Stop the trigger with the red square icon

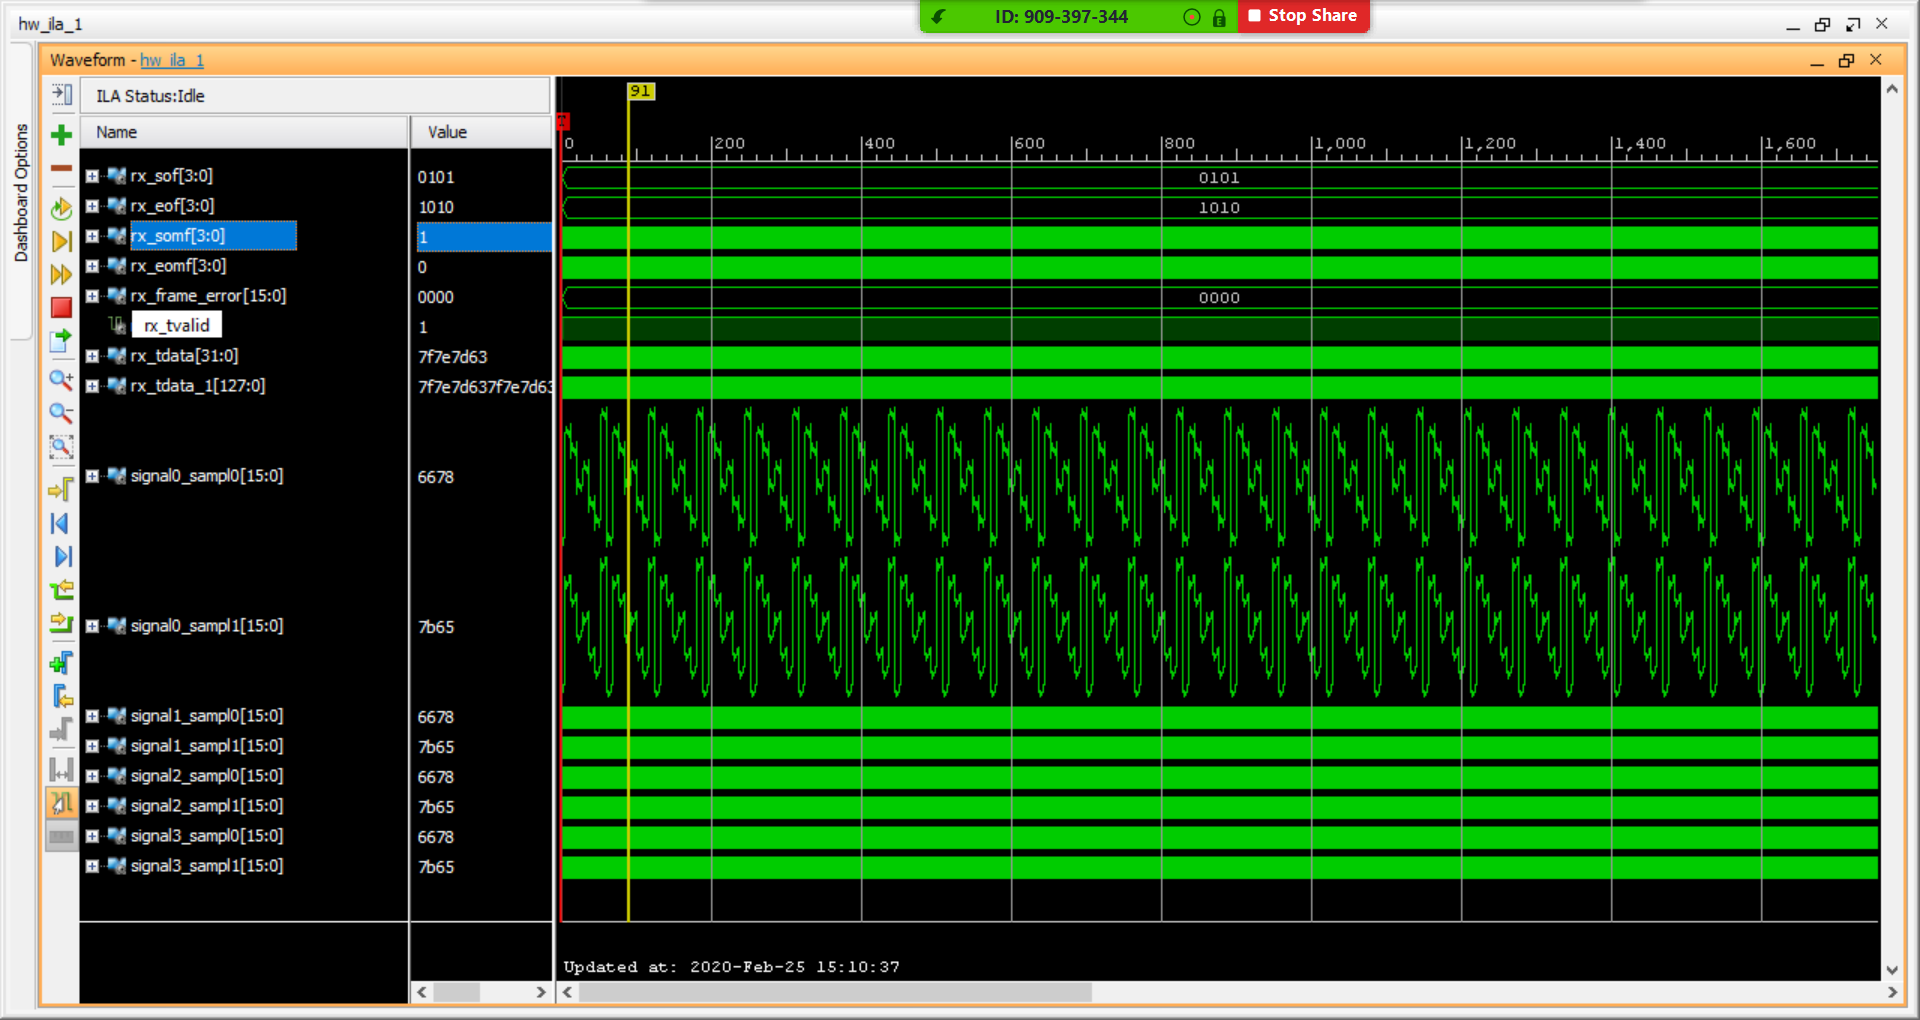pos(61,308)
